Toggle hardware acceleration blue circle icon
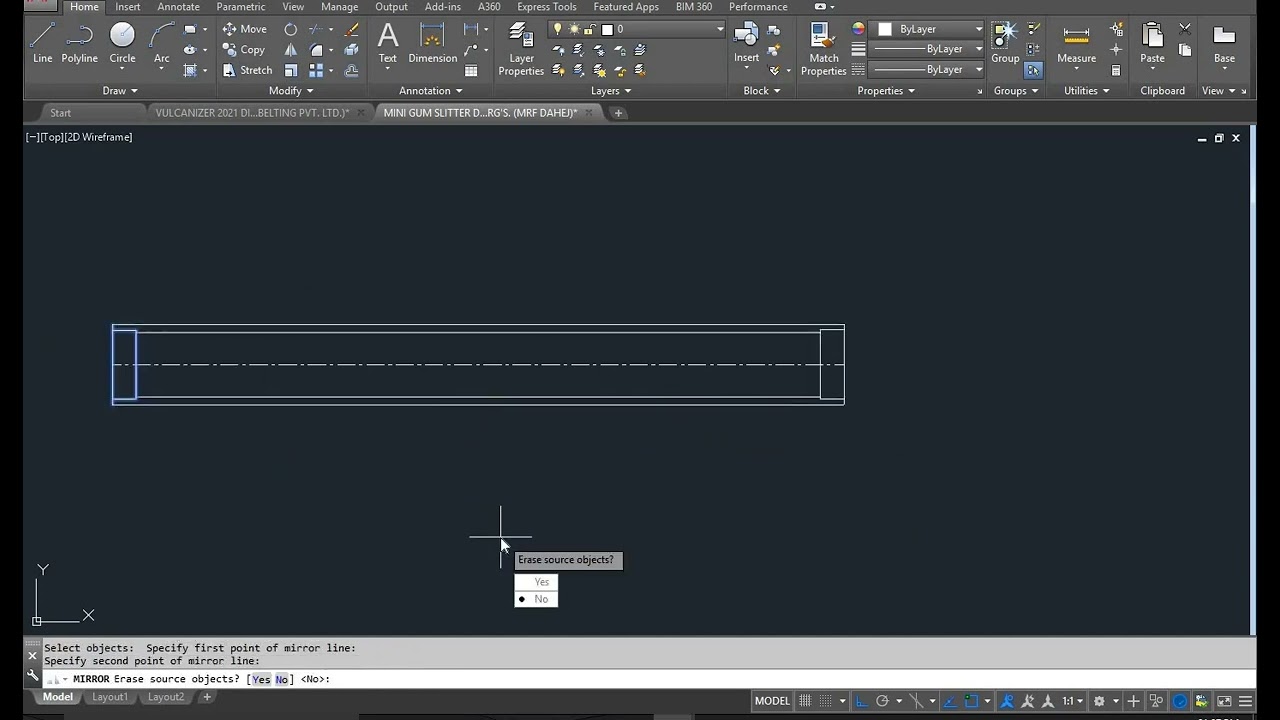The width and height of the screenshot is (1280, 720). (x=1178, y=701)
